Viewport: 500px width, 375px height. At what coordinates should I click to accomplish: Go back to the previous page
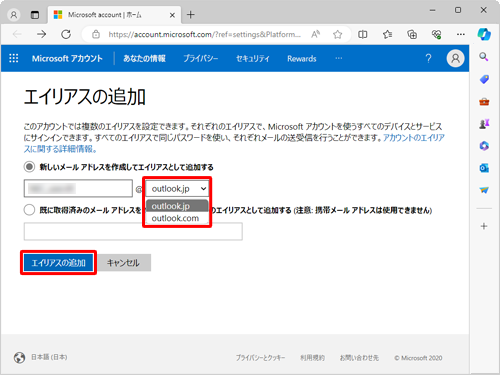(17, 34)
